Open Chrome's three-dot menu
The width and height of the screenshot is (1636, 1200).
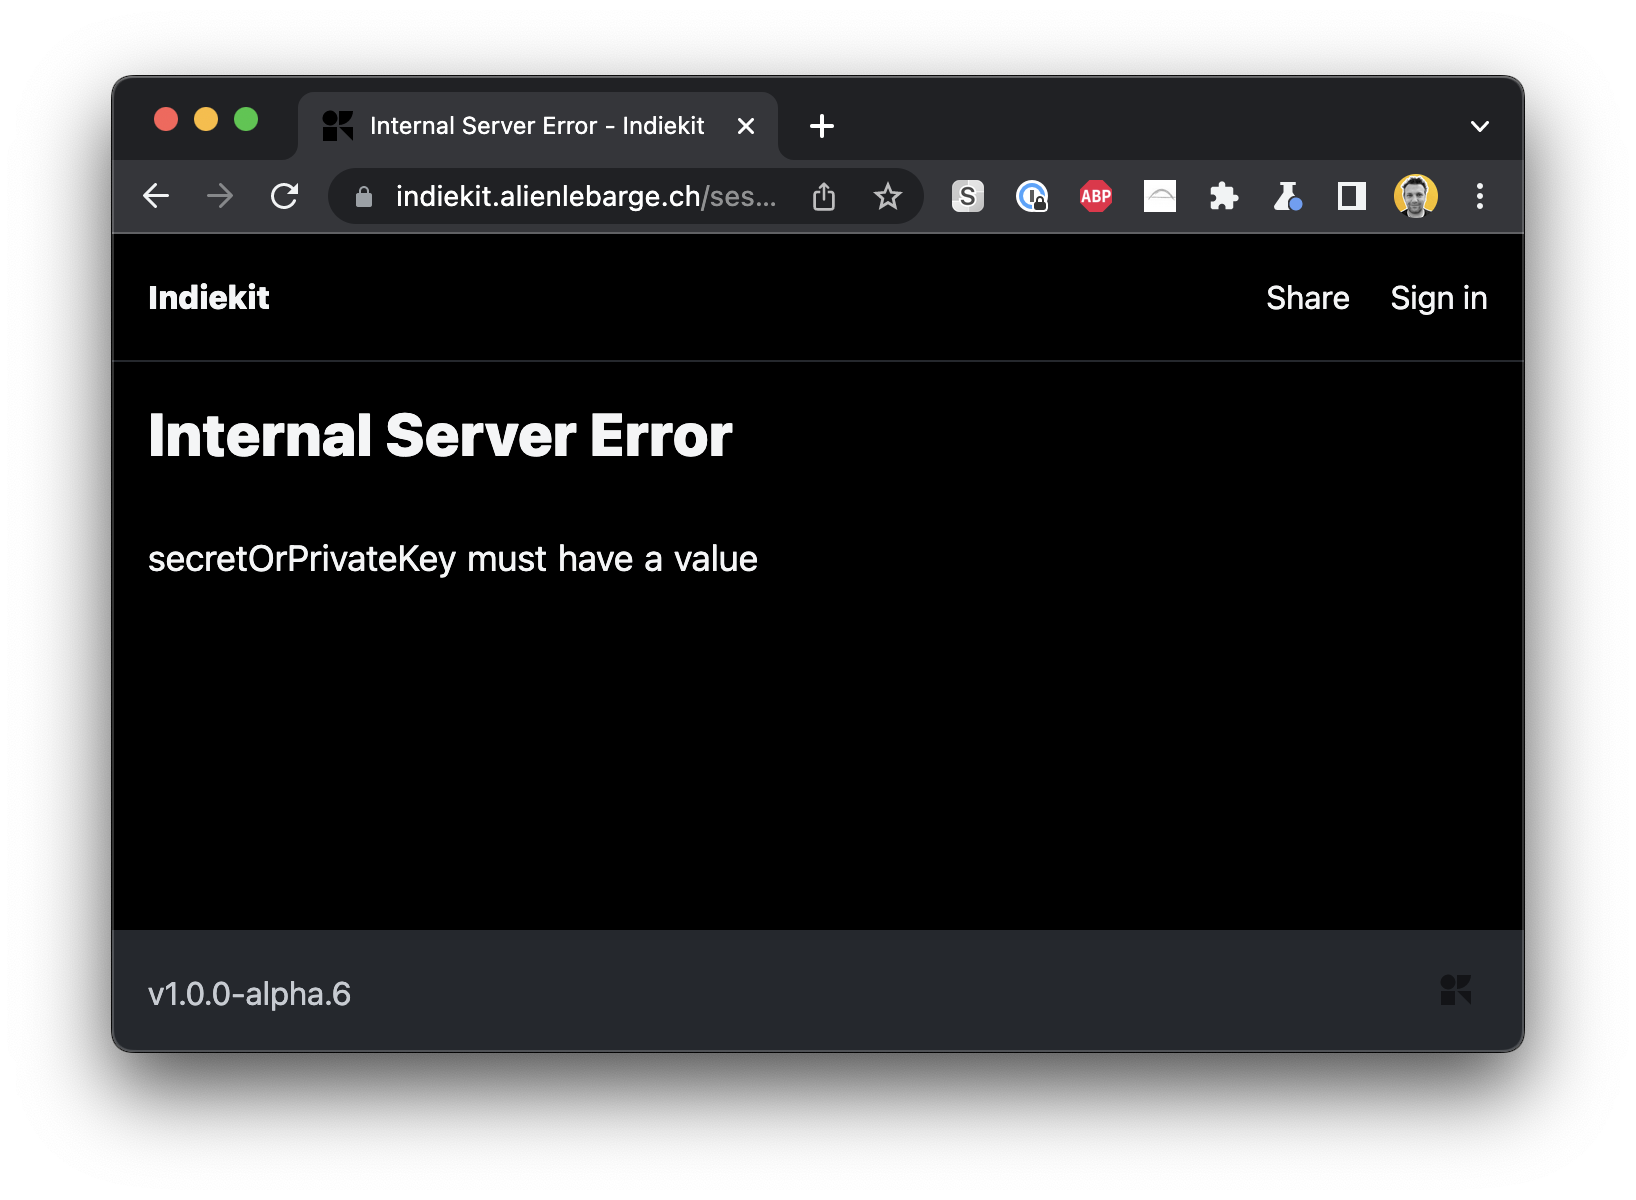click(1480, 196)
